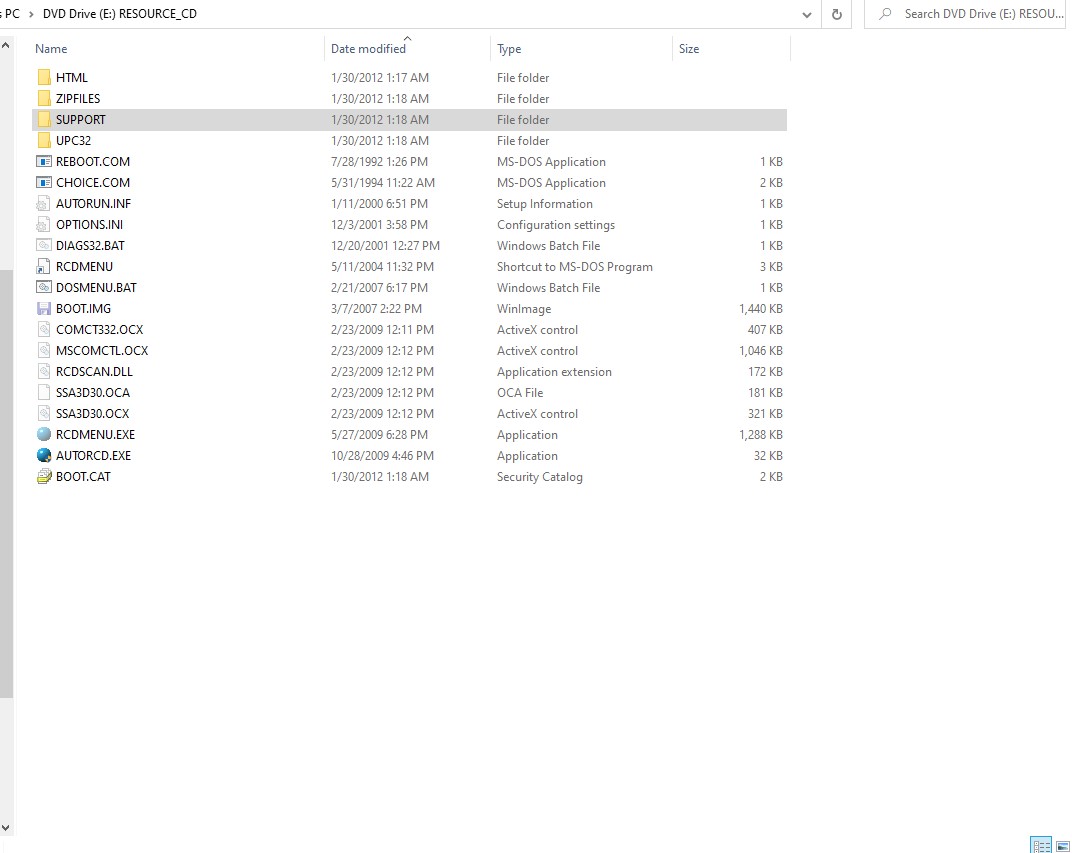The height and width of the screenshot is (853, 1072).
Task: Click the RCDMENU shortcut icon
Action: tap(43, 267)
